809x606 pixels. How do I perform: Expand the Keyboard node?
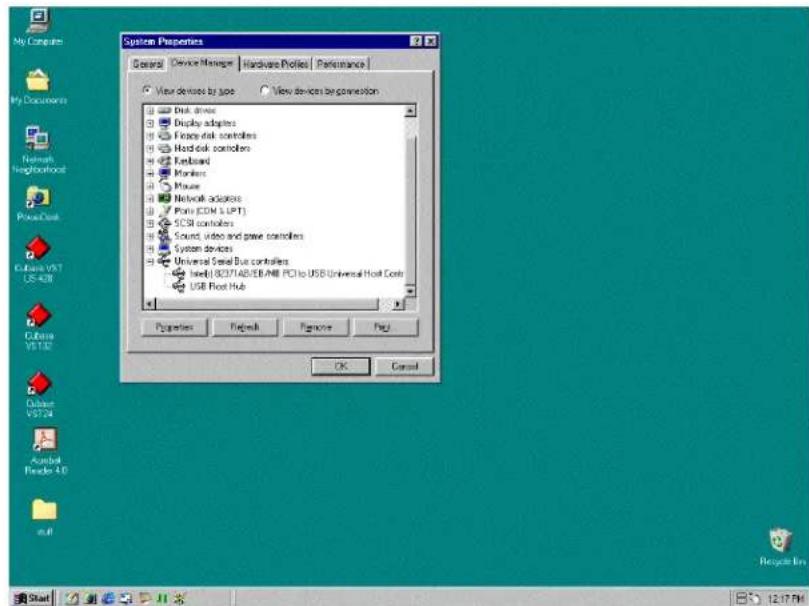click(150, 161)
